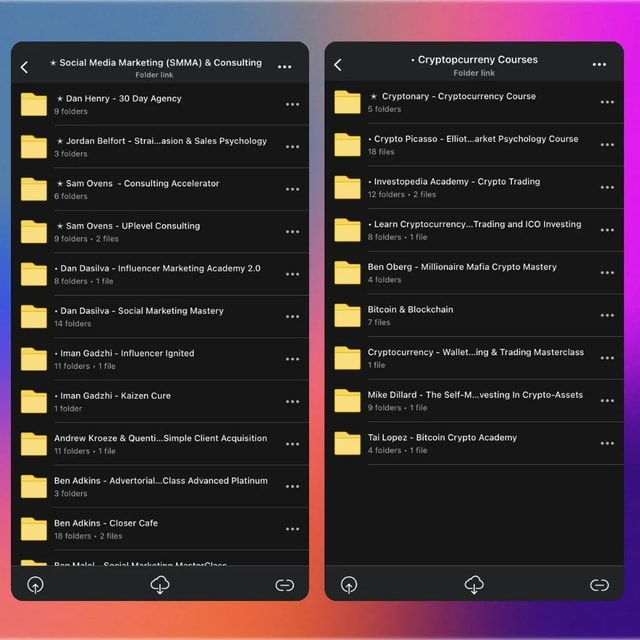Open more options for Dan Henry 30 Day Agency

[x=292, y=104]
